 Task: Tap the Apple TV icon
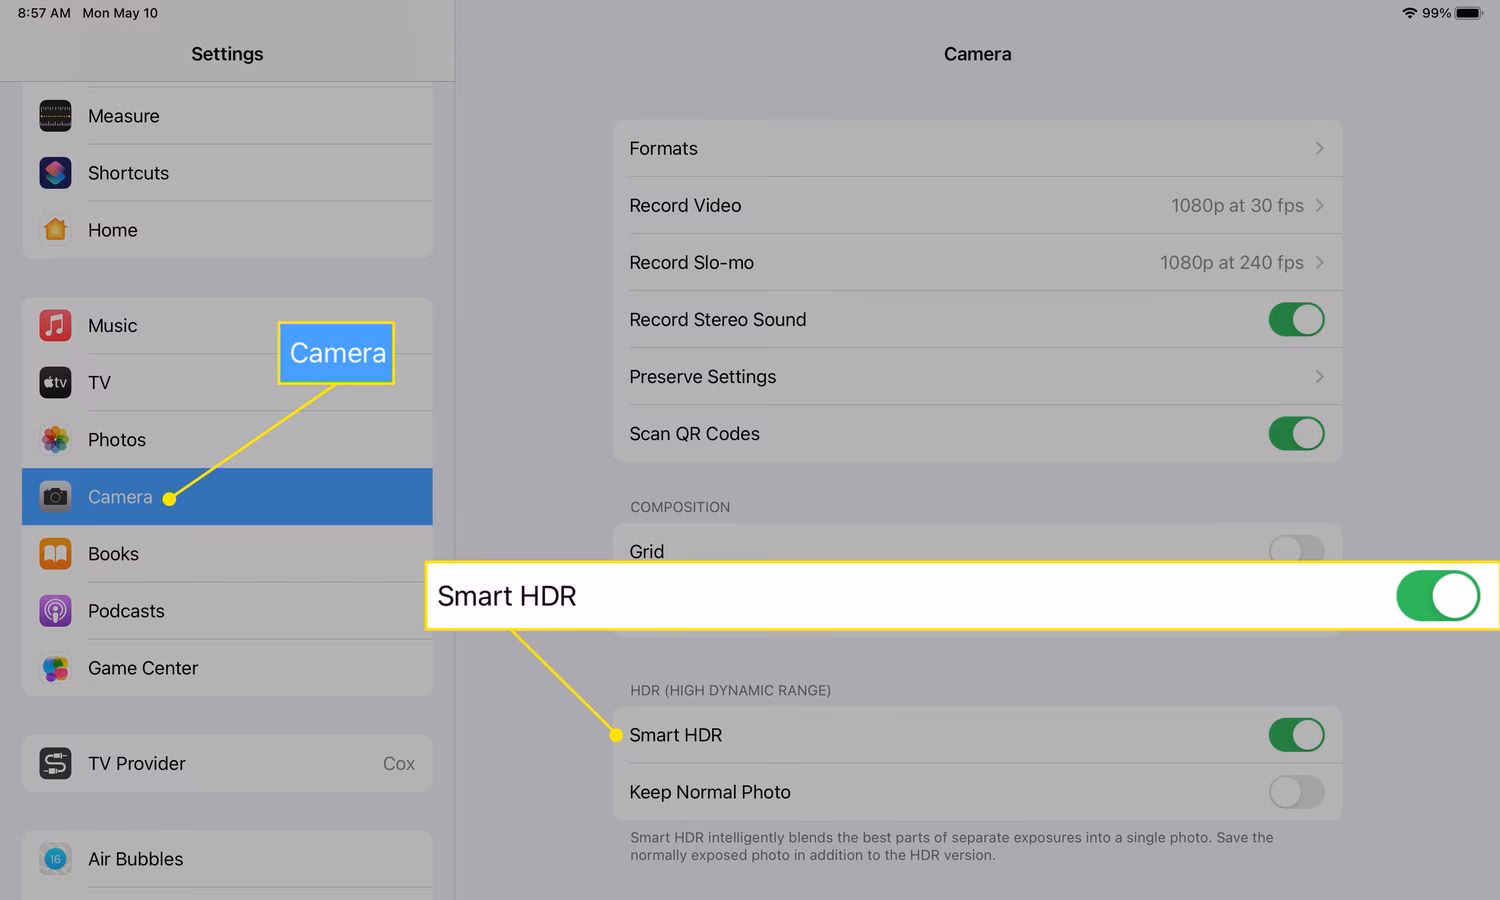55,383
